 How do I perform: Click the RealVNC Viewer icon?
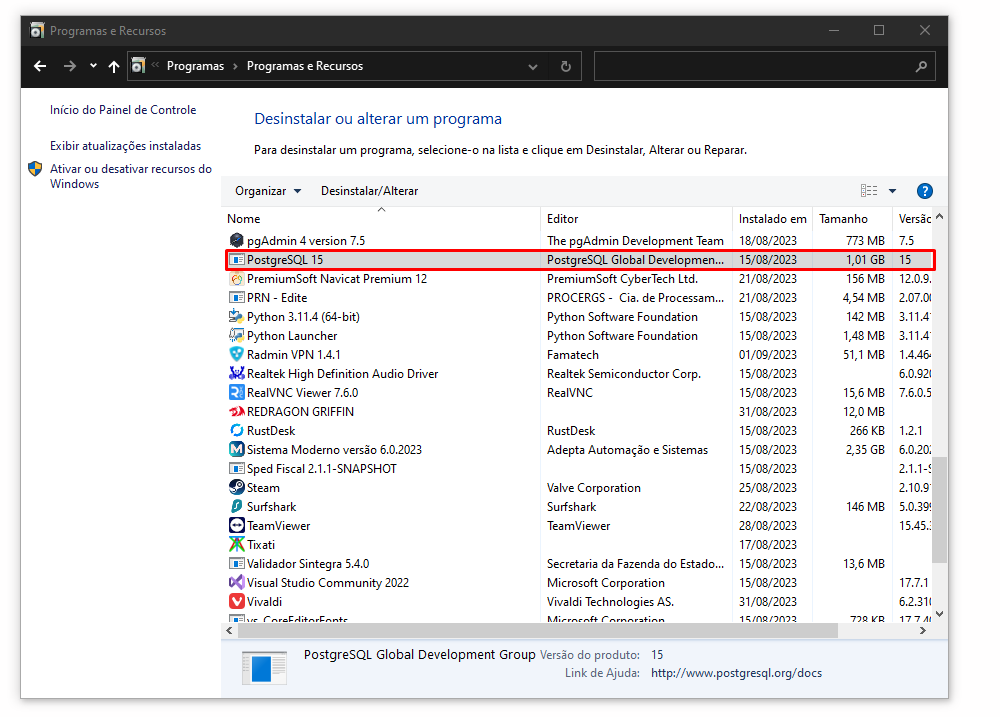[x=237, y=393]
